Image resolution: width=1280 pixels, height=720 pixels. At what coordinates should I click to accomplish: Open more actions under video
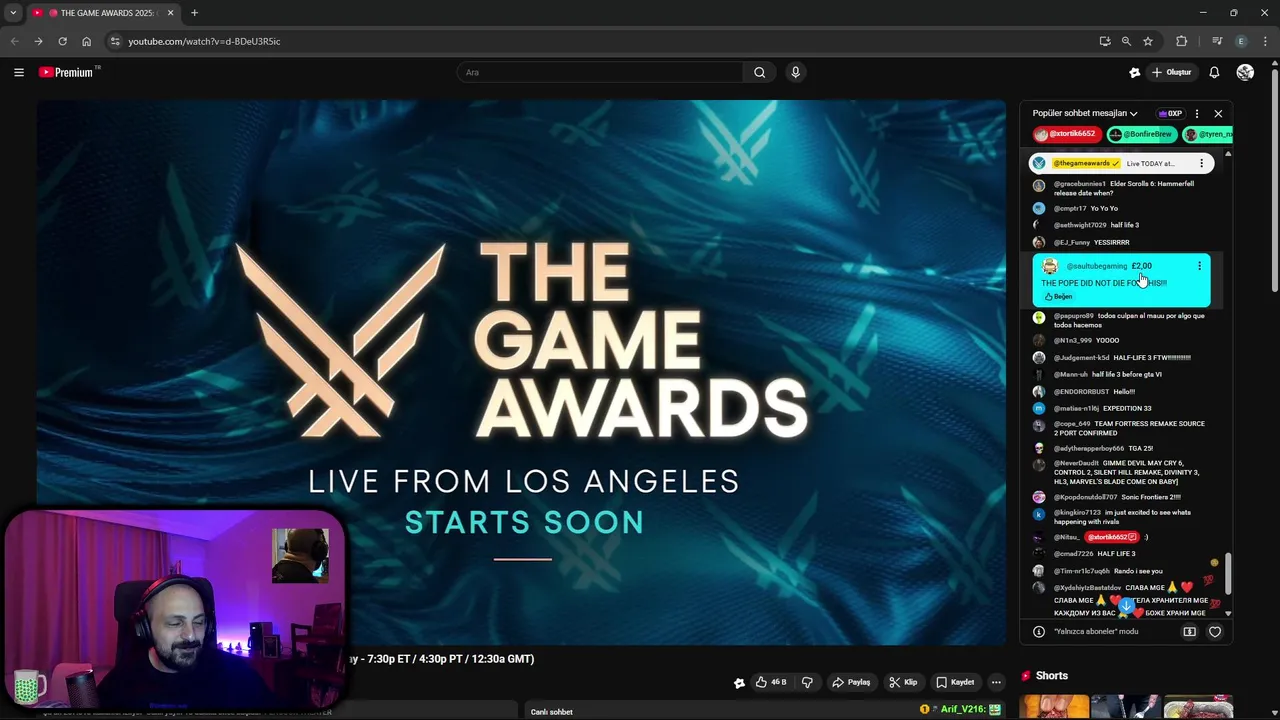click(996, 682)
